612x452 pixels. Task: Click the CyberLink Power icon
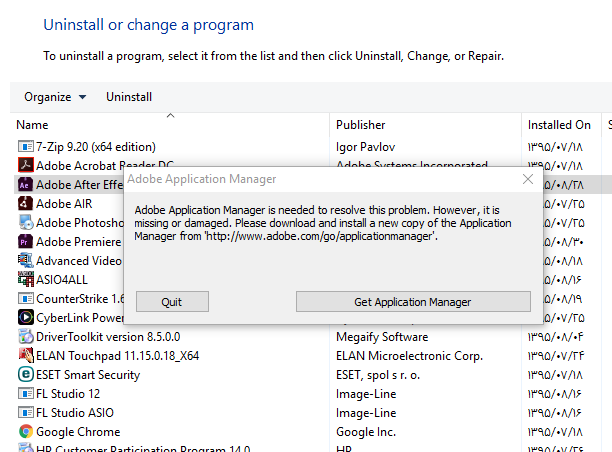coord(26,317)
